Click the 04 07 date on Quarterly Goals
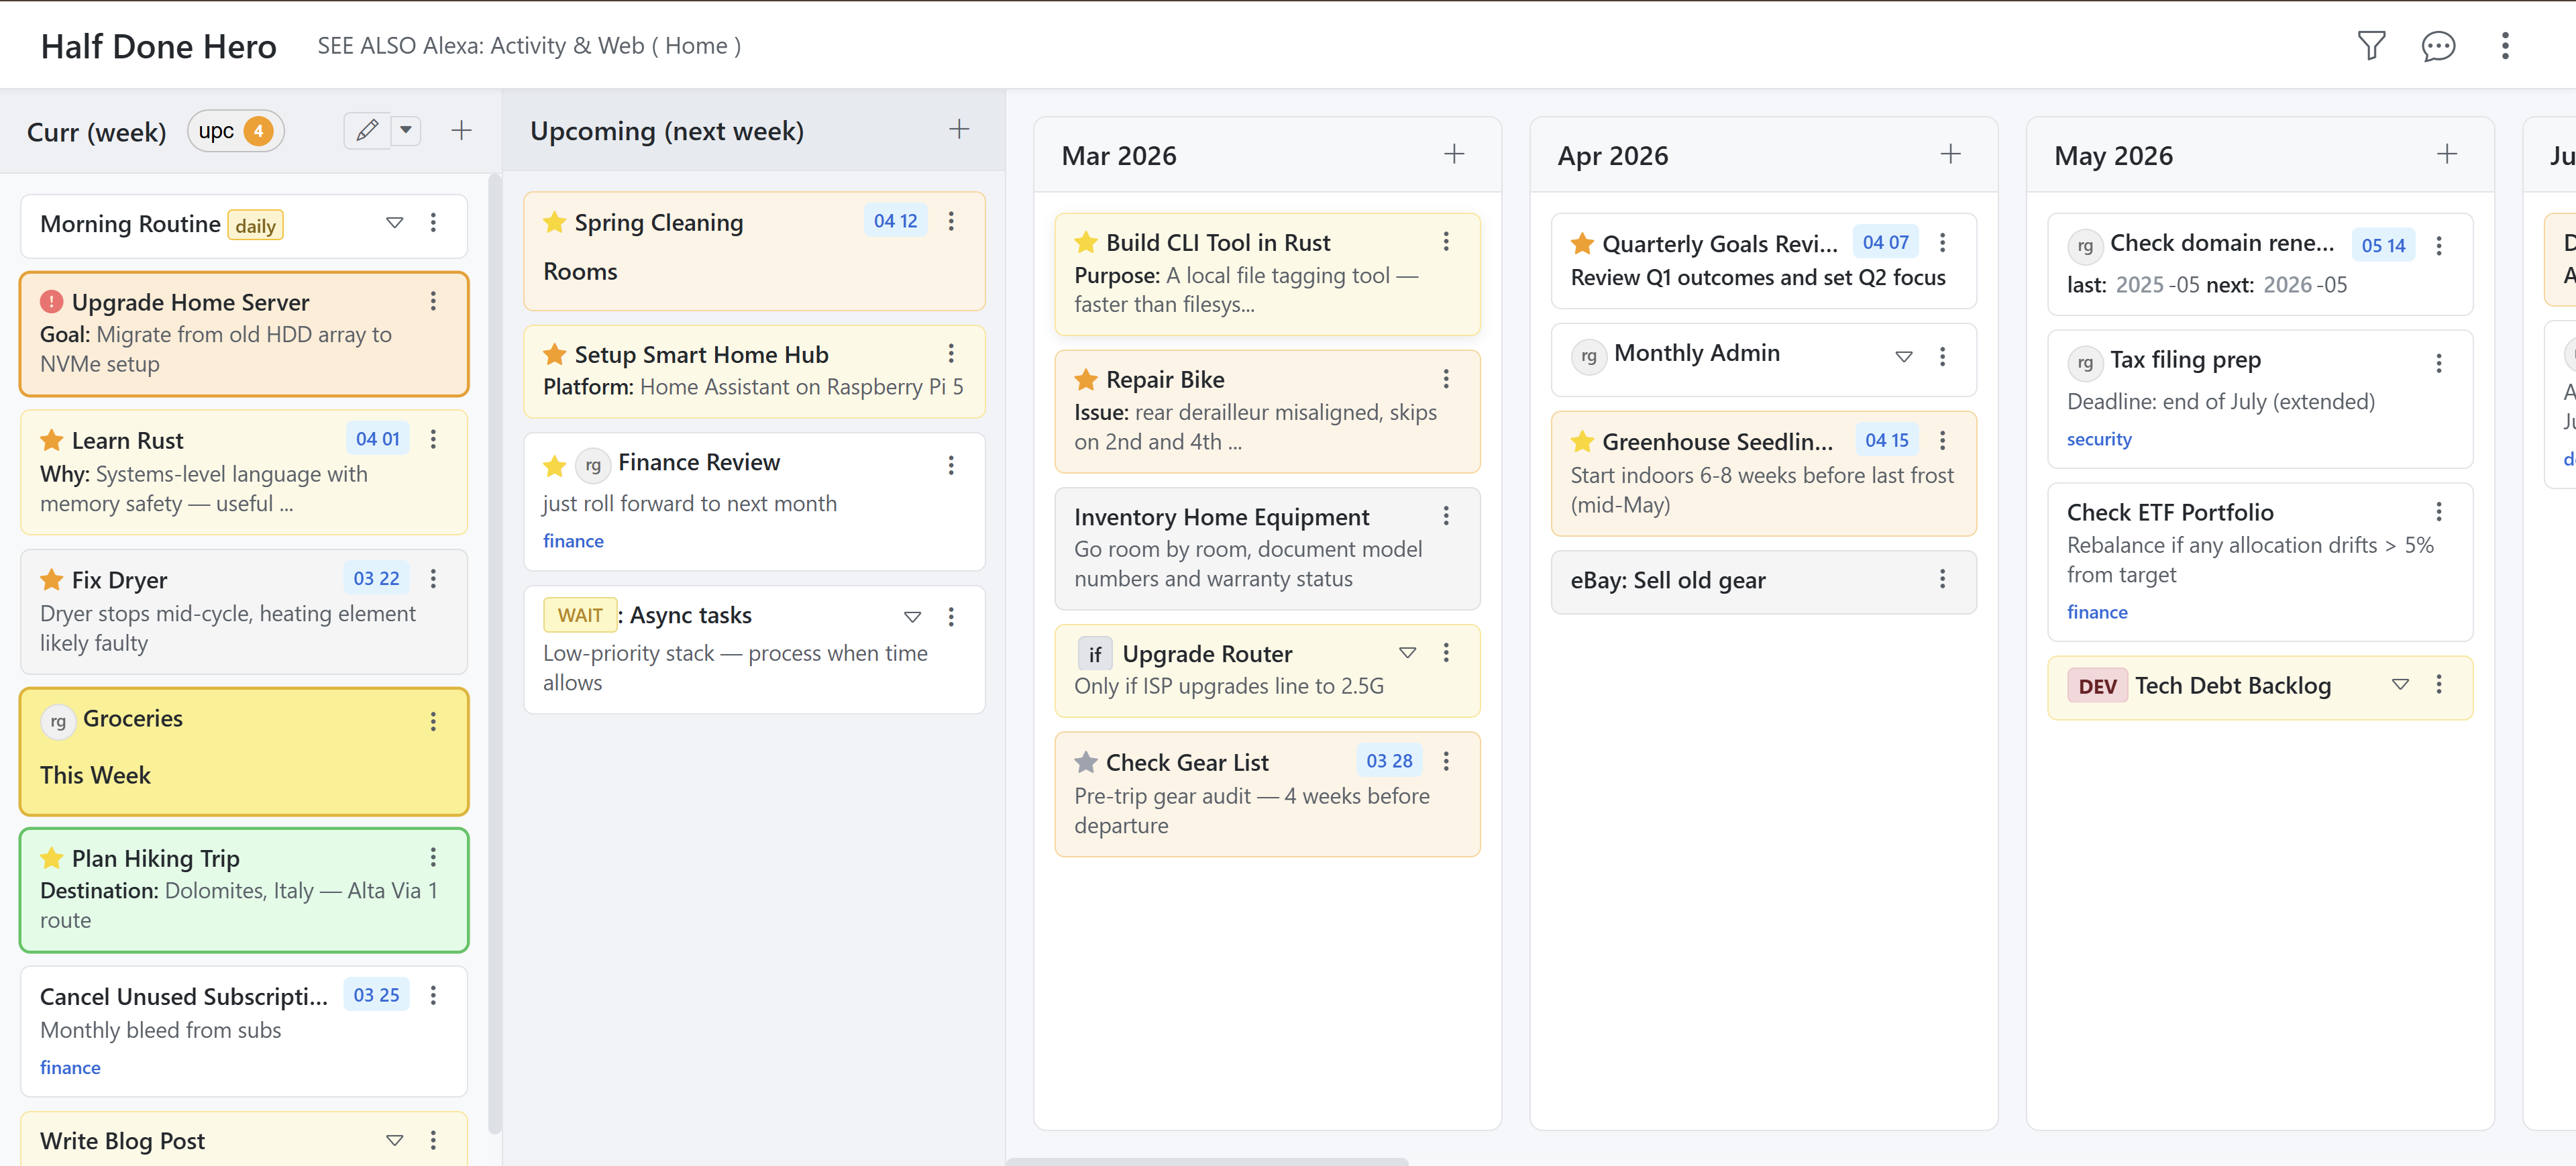The height and width of the screenshot is (1166, 2576). [x=1885, y=242]
